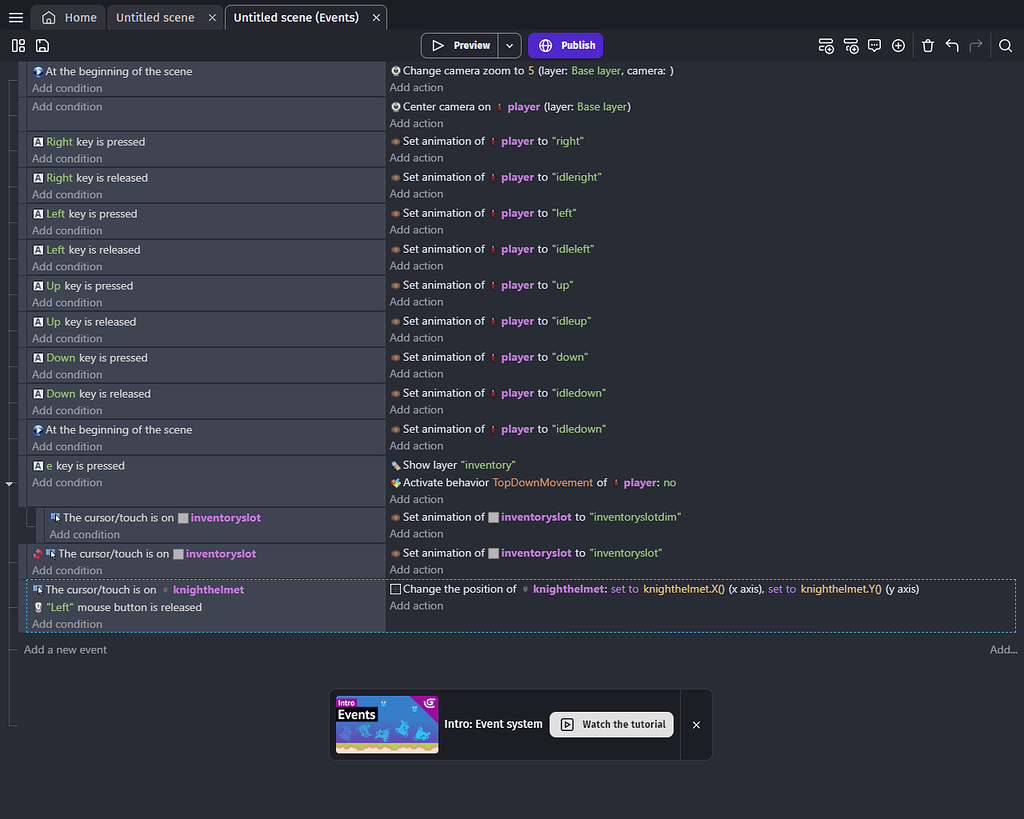Undo the last change with the undo arrow

(951, 45)
